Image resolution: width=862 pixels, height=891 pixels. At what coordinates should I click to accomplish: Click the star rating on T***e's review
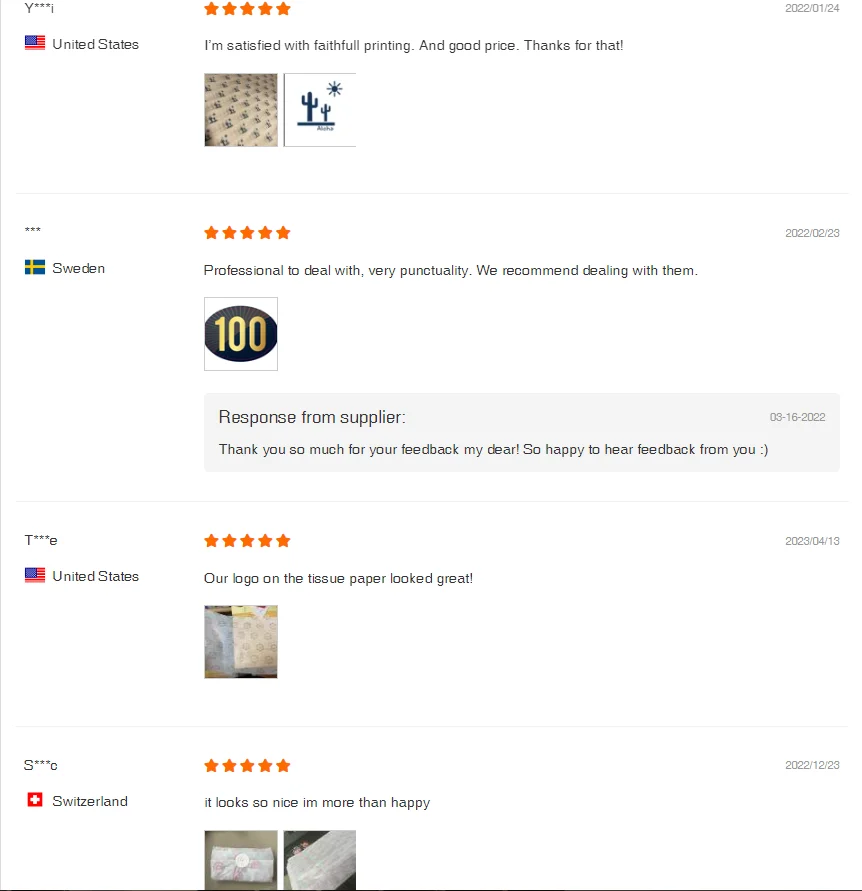click(247, 541)
